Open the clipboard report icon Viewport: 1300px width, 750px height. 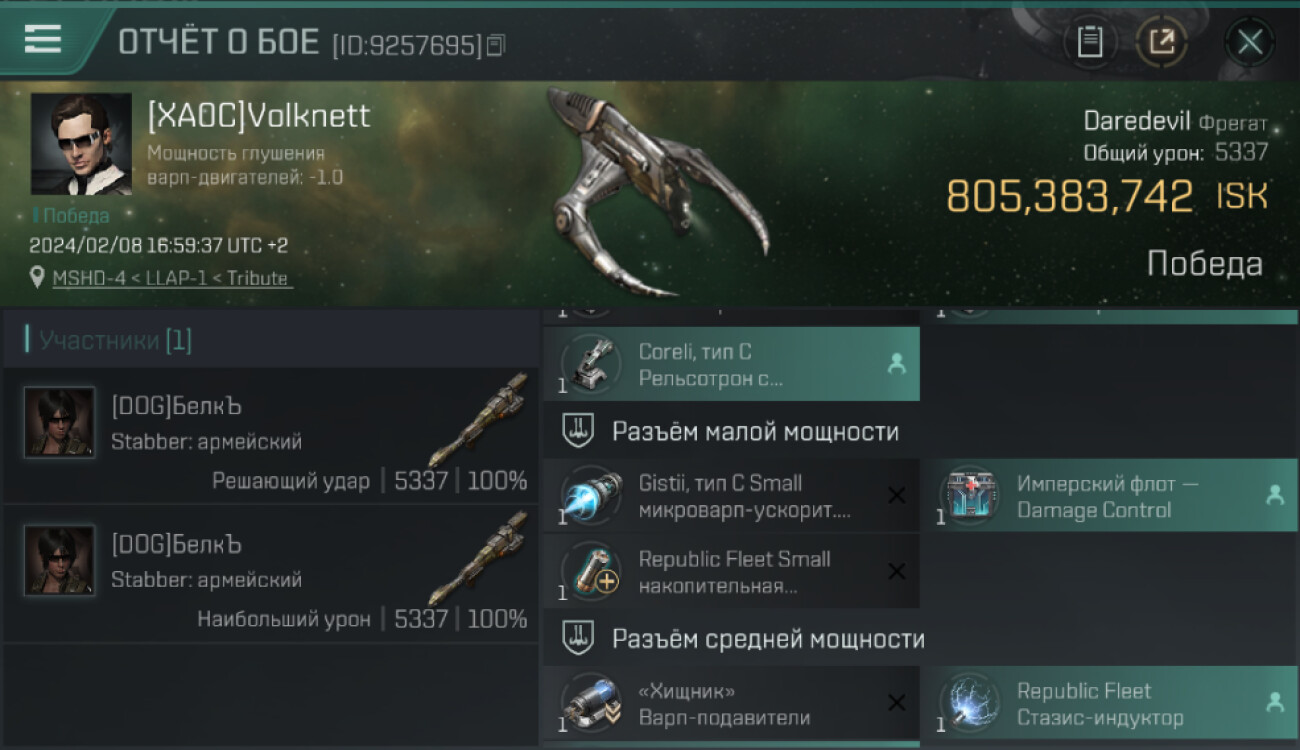(1090, 42)
